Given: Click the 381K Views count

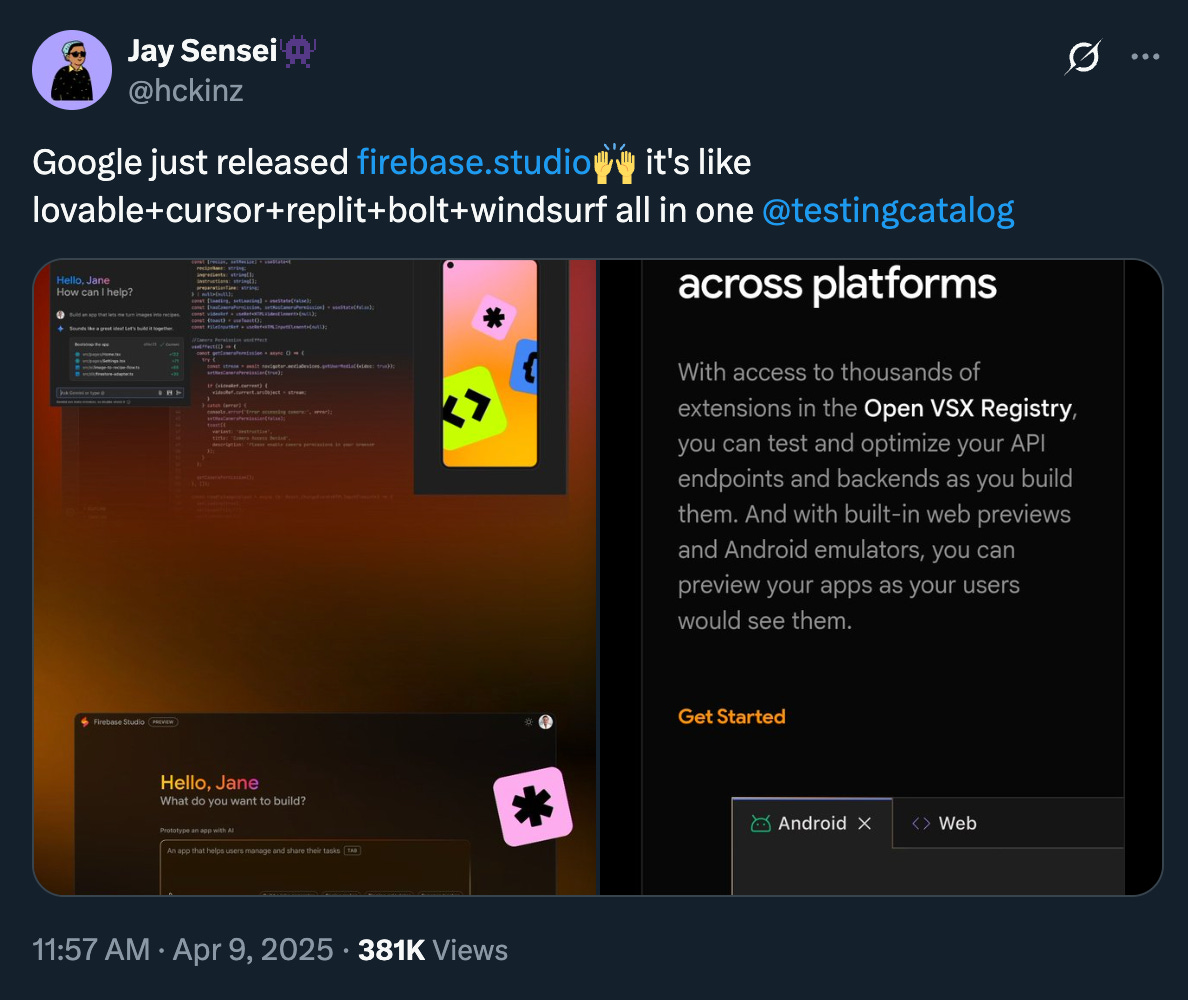Looking at the screenshot, I should point(433,950).
